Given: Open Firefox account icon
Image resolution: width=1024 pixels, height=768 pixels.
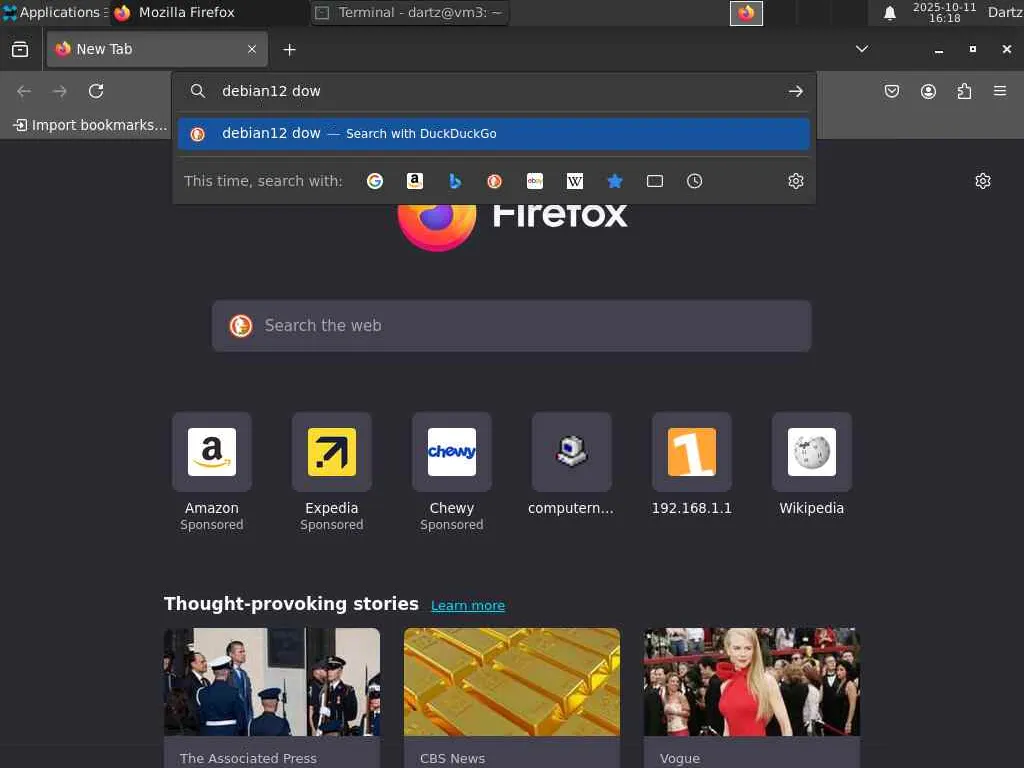Looking at the screenshot, I should click(x=928, y=91).
